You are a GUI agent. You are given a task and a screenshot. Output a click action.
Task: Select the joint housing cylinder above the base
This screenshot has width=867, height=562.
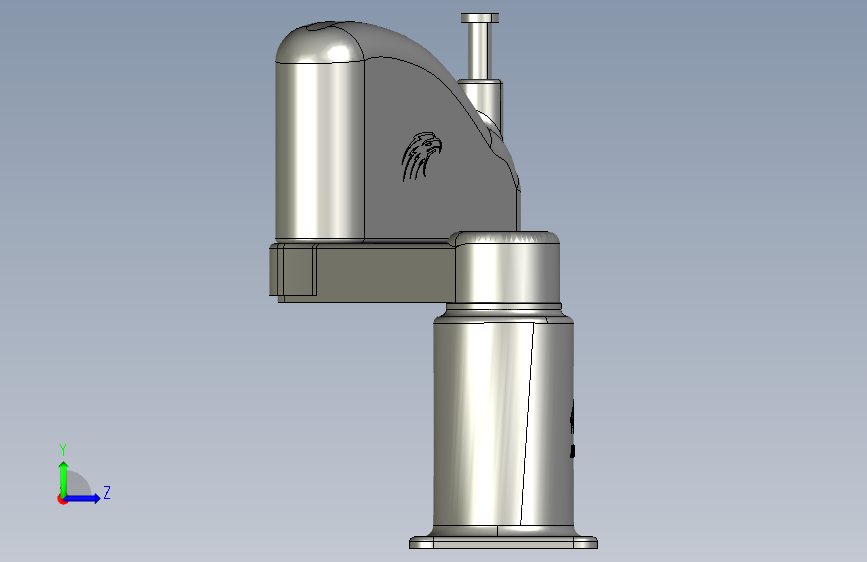(x=508, y=268)
